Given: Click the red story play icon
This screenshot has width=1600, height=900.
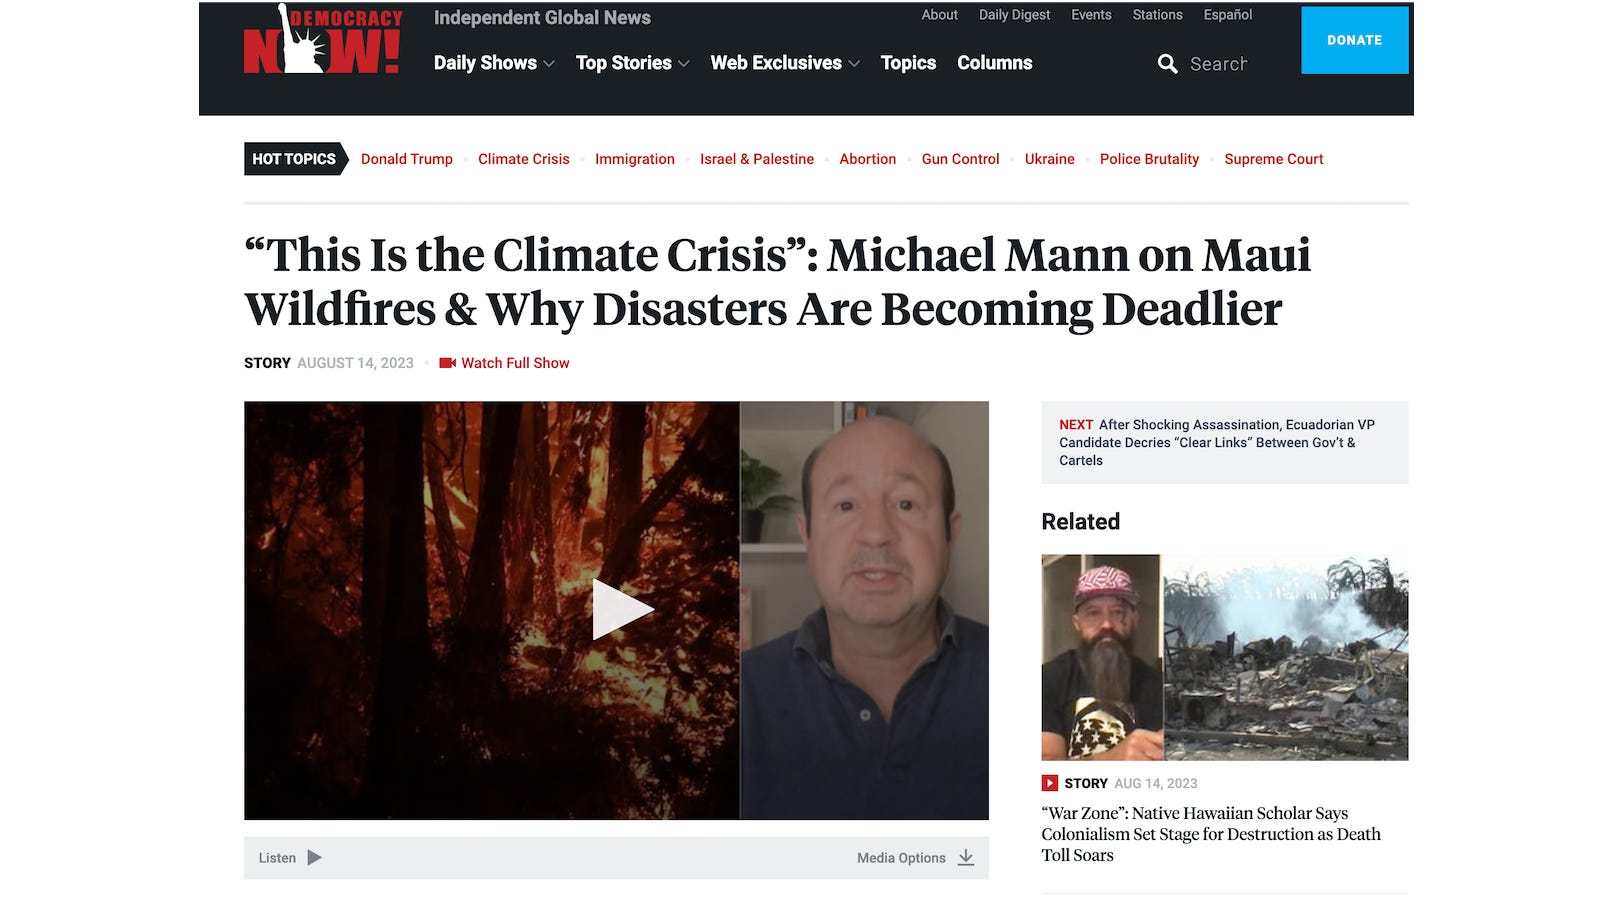Looking at the screenshot, I should point(1049,783).
